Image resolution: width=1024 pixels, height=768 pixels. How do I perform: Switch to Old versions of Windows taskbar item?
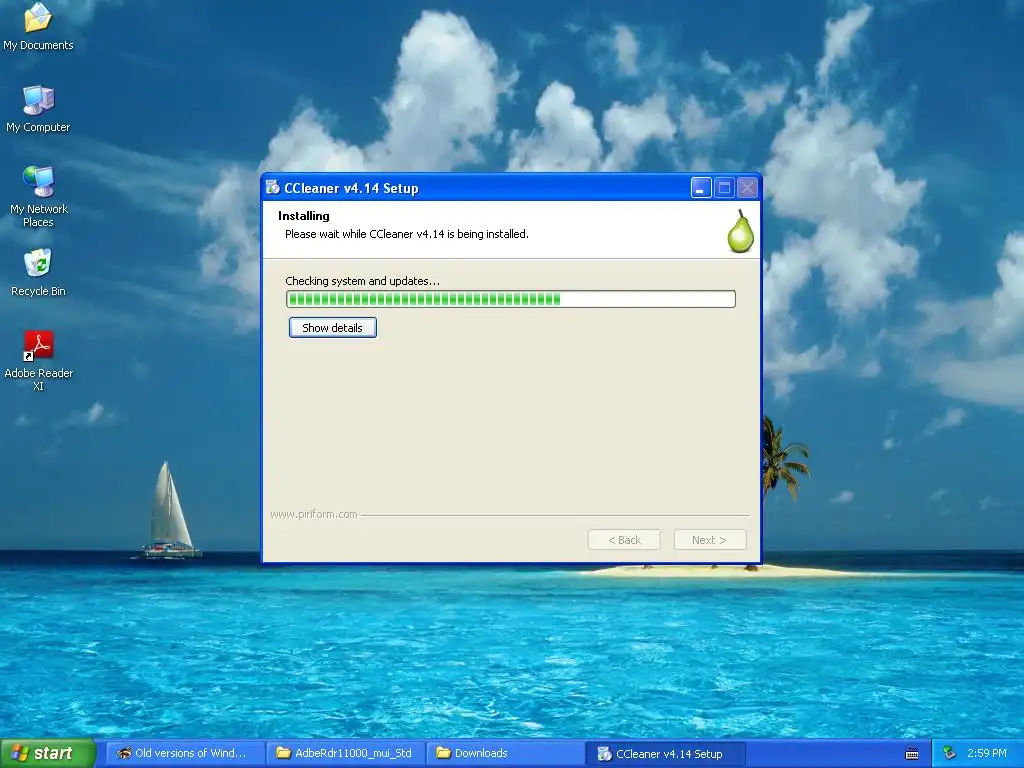pyautogui.click(x=184, y=753)
